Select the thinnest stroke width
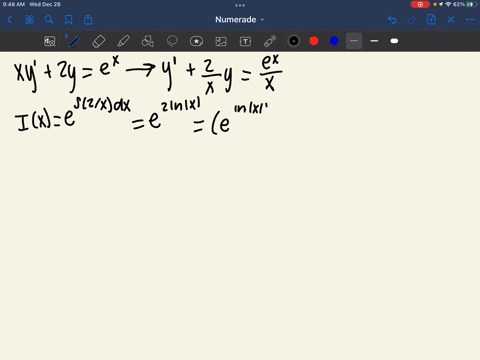The image size is (480, 360). pyautogui.click(x=354, y=41)
